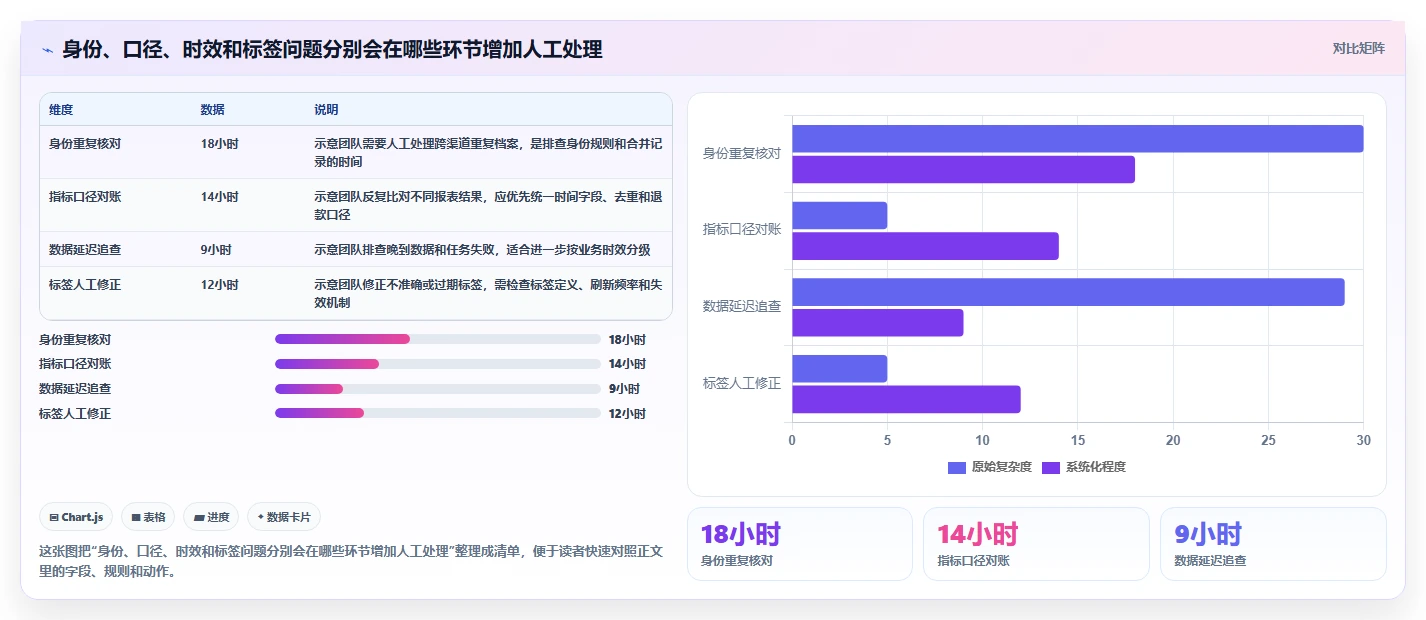Click the 身份重复核对 progress bar

coord(438,339)
